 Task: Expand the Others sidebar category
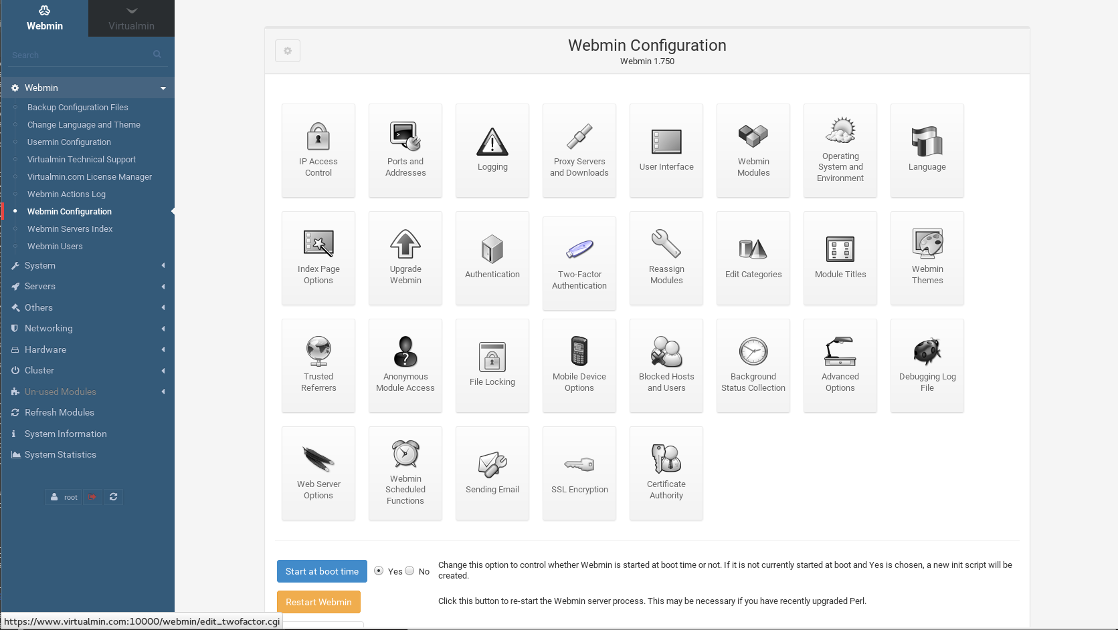click(87, 307)
